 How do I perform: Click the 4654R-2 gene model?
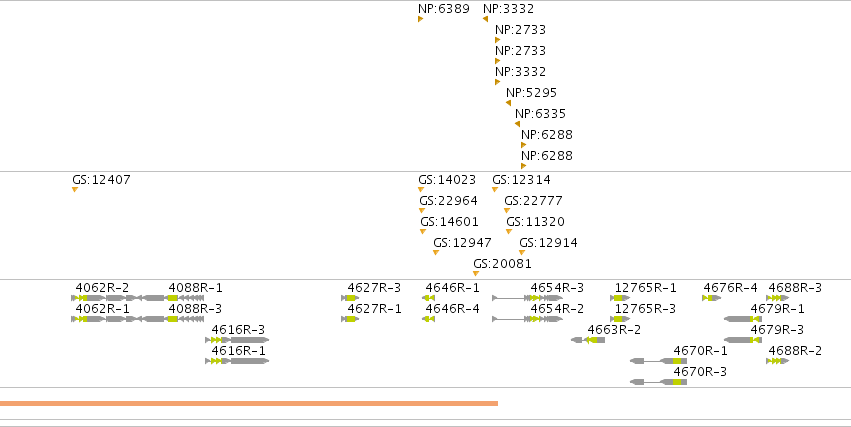pyautogui.click(x=528, y=319)
